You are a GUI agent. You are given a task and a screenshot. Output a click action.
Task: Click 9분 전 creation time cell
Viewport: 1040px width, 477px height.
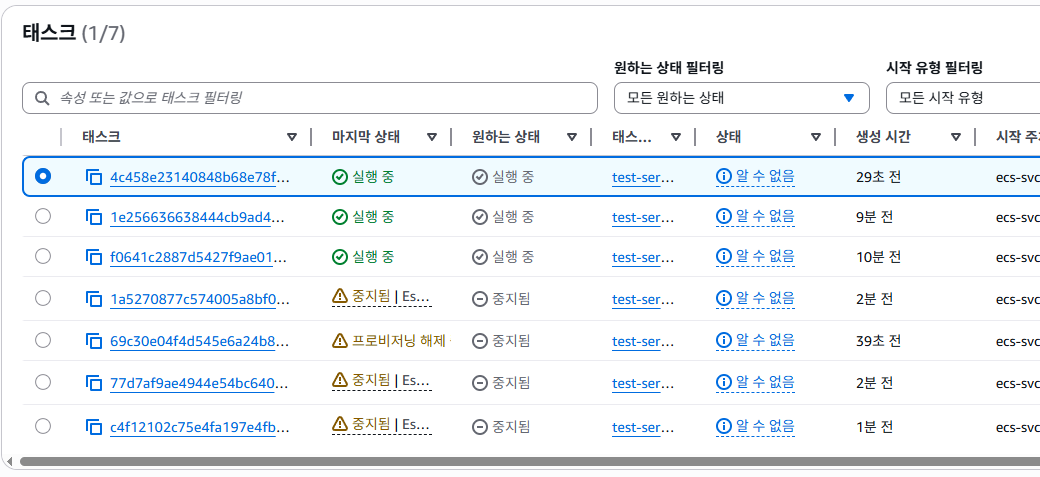coord(874,217)
